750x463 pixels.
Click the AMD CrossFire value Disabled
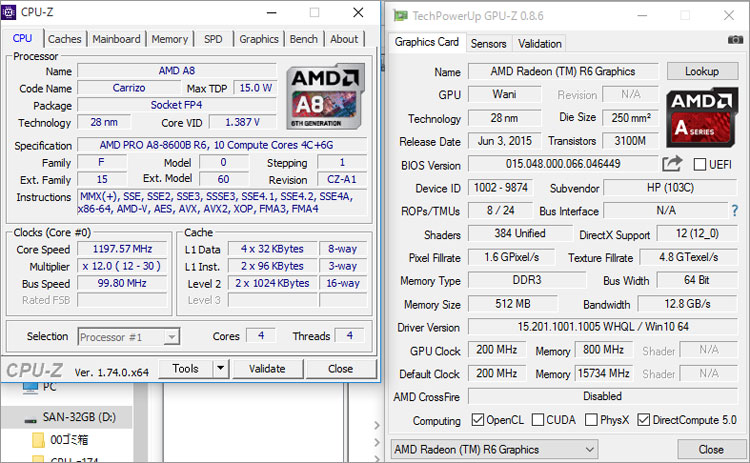tap(603, 396)
